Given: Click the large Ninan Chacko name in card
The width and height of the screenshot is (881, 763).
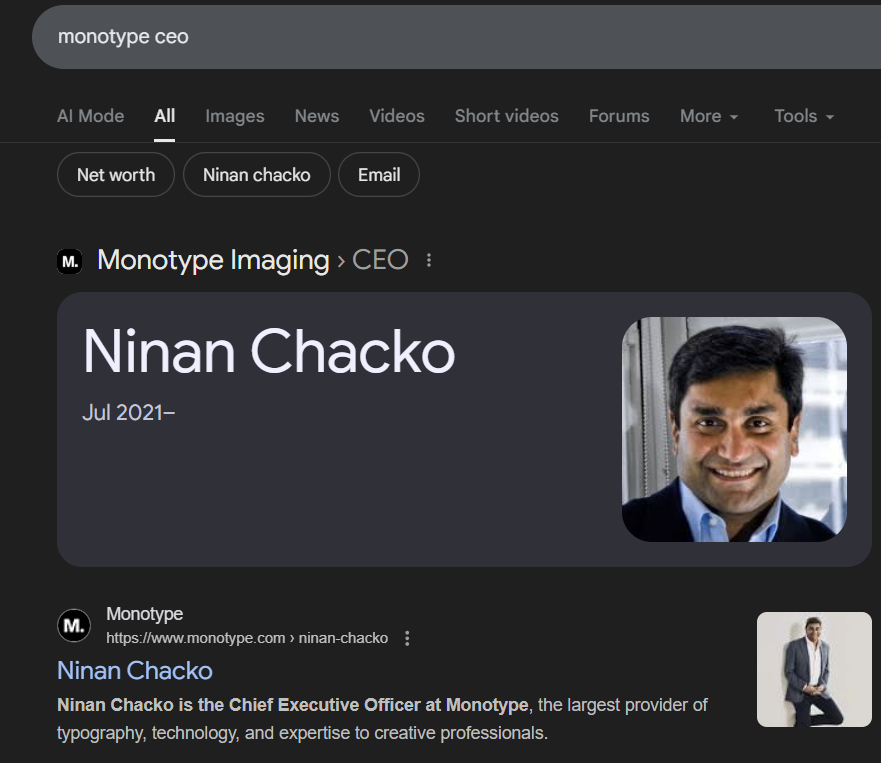Looking at the screenshot, I should click(269, 352).
